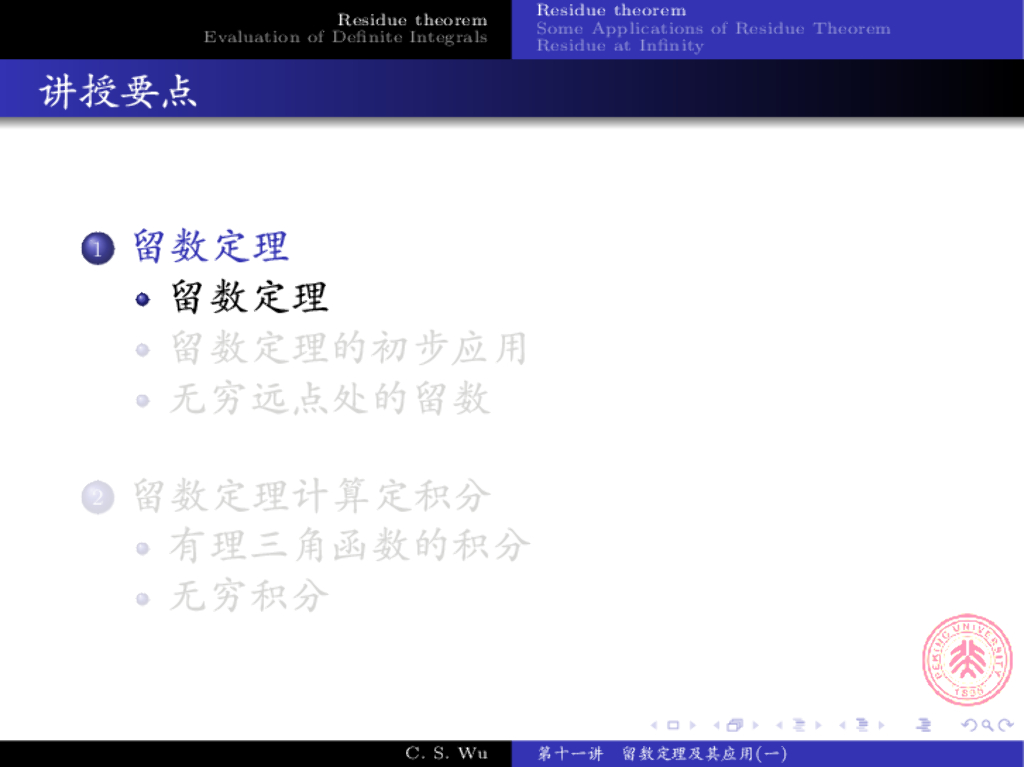Jump to next section with right arrow
Image resolution: width=1024 pixels, height=767 pixels.
click(881, 725)
